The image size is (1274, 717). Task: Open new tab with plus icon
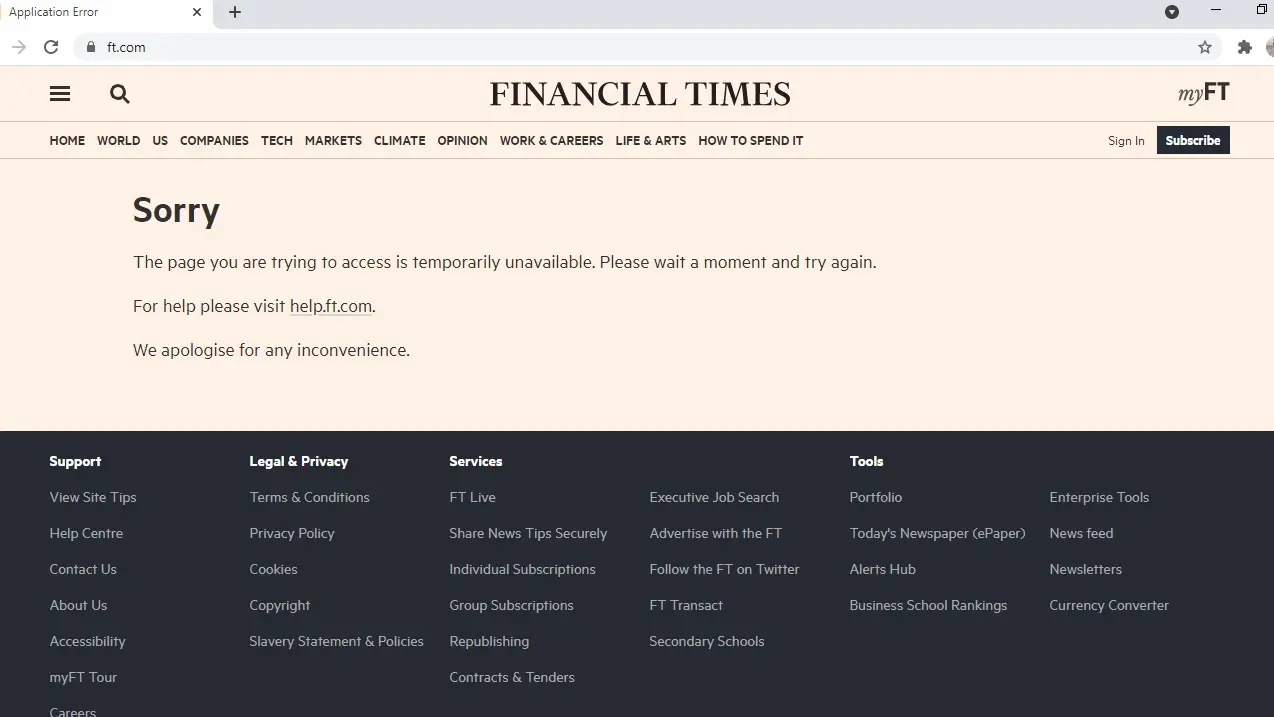235,12
